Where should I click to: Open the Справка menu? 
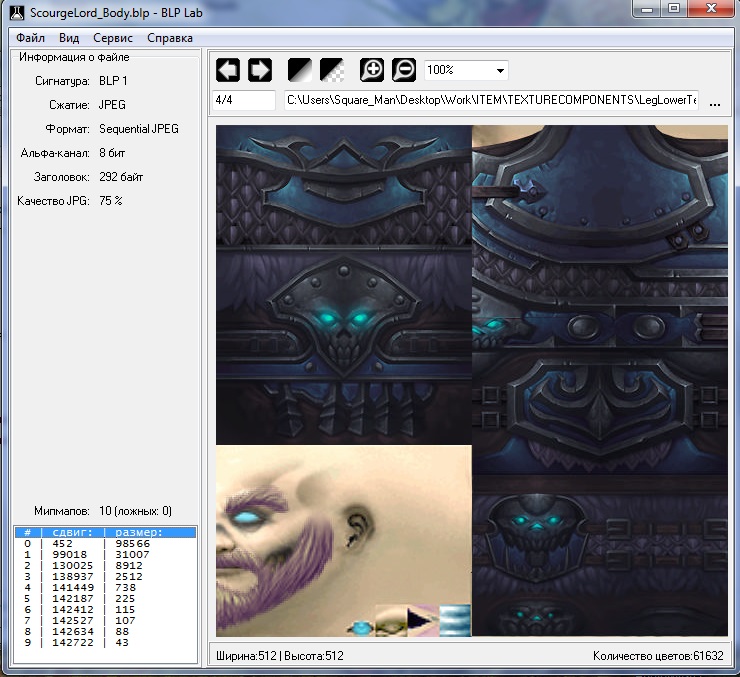tap(170, 38)
